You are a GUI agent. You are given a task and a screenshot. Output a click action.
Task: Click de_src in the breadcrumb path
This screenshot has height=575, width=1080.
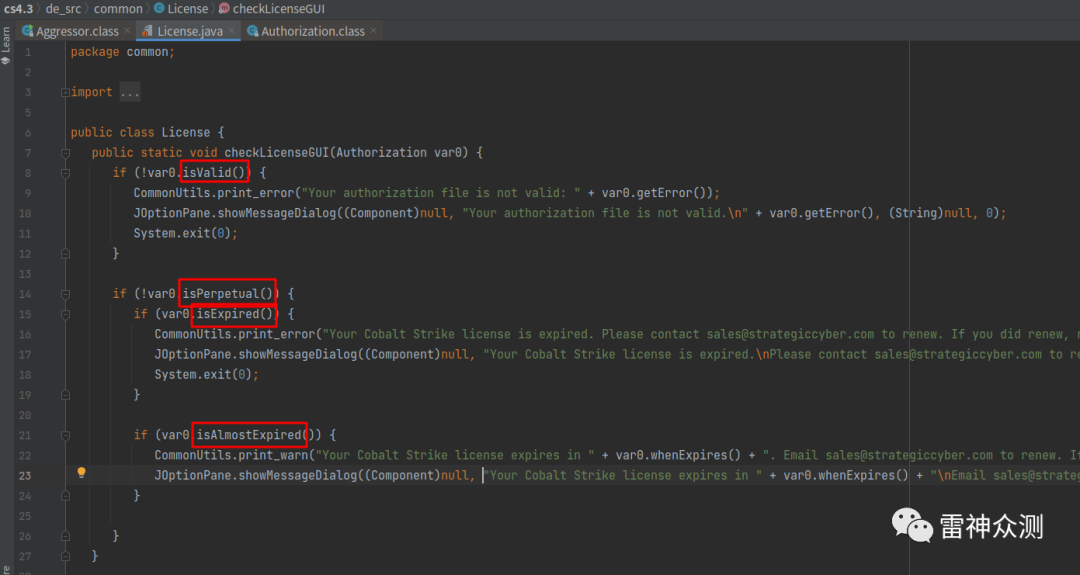[x=63, y=8]
